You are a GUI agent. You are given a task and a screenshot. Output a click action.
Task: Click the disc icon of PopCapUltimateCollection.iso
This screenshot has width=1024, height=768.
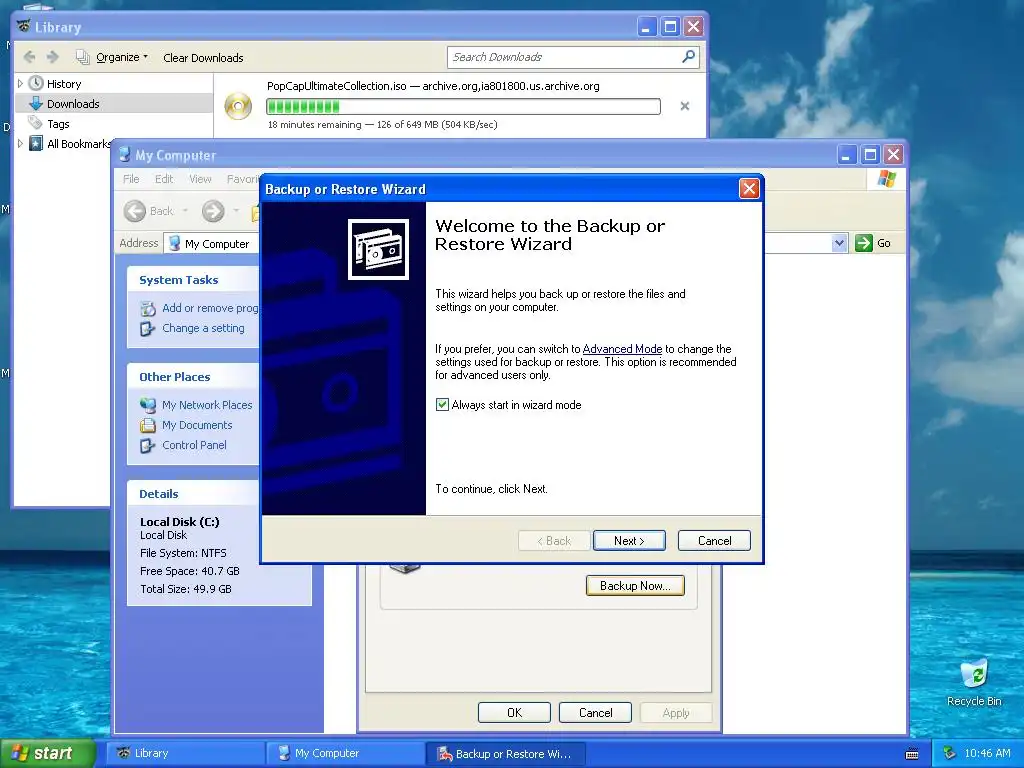click(x=238, y=106)
